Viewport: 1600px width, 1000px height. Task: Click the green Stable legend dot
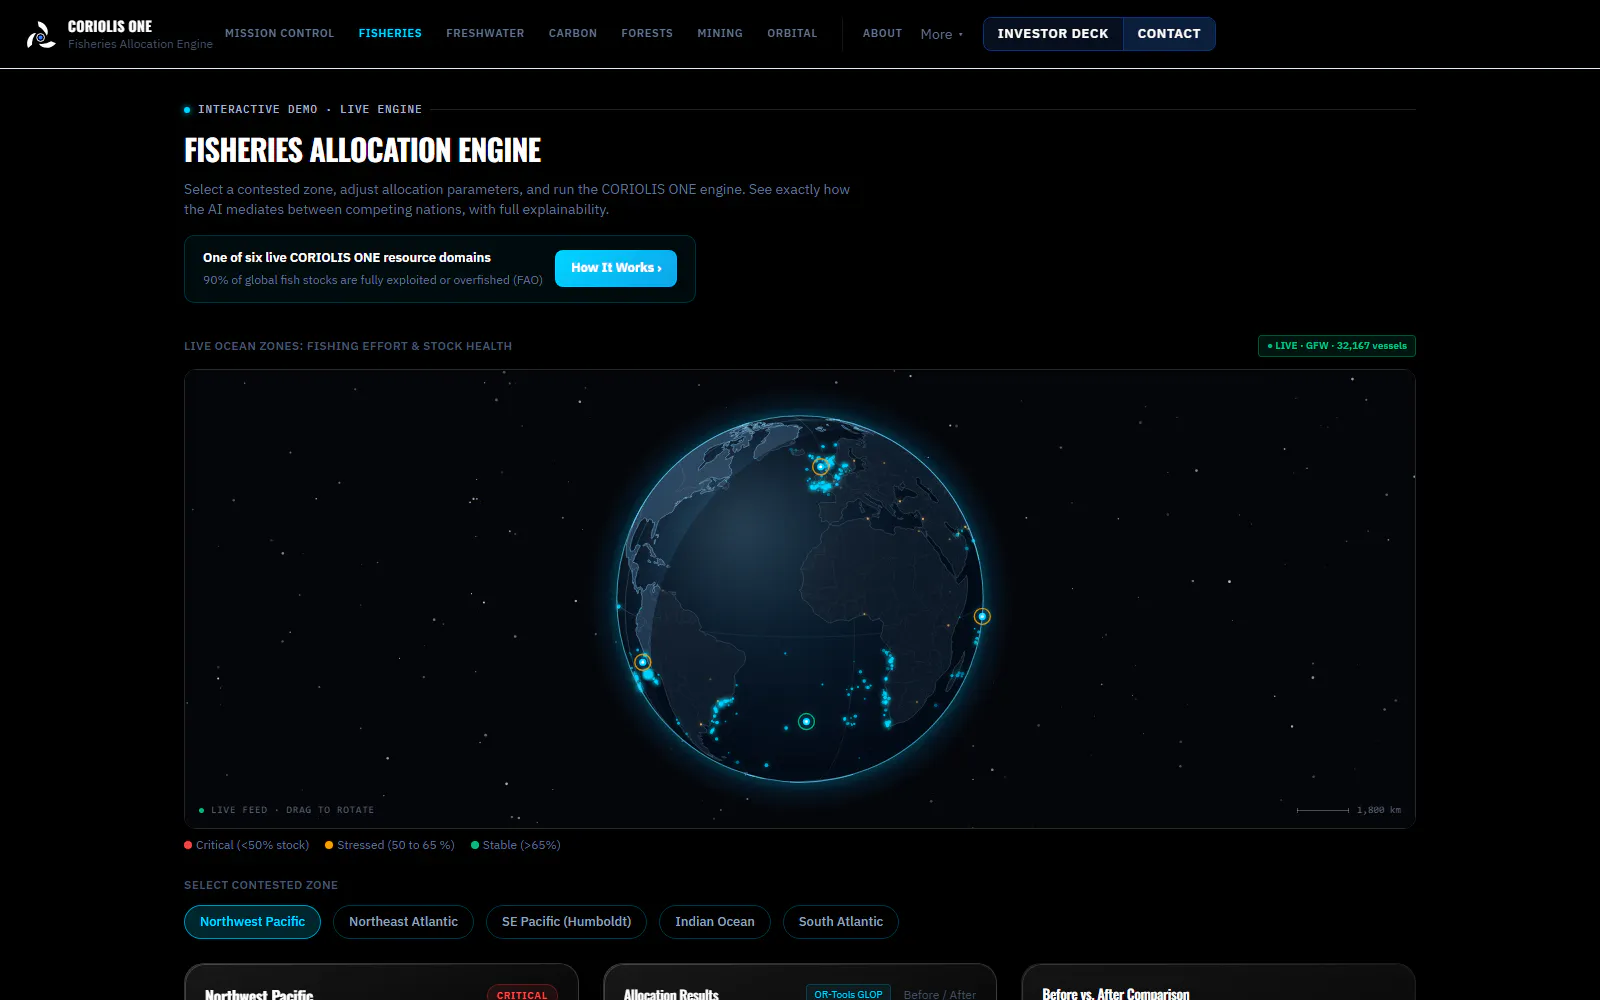coord(475,845)
